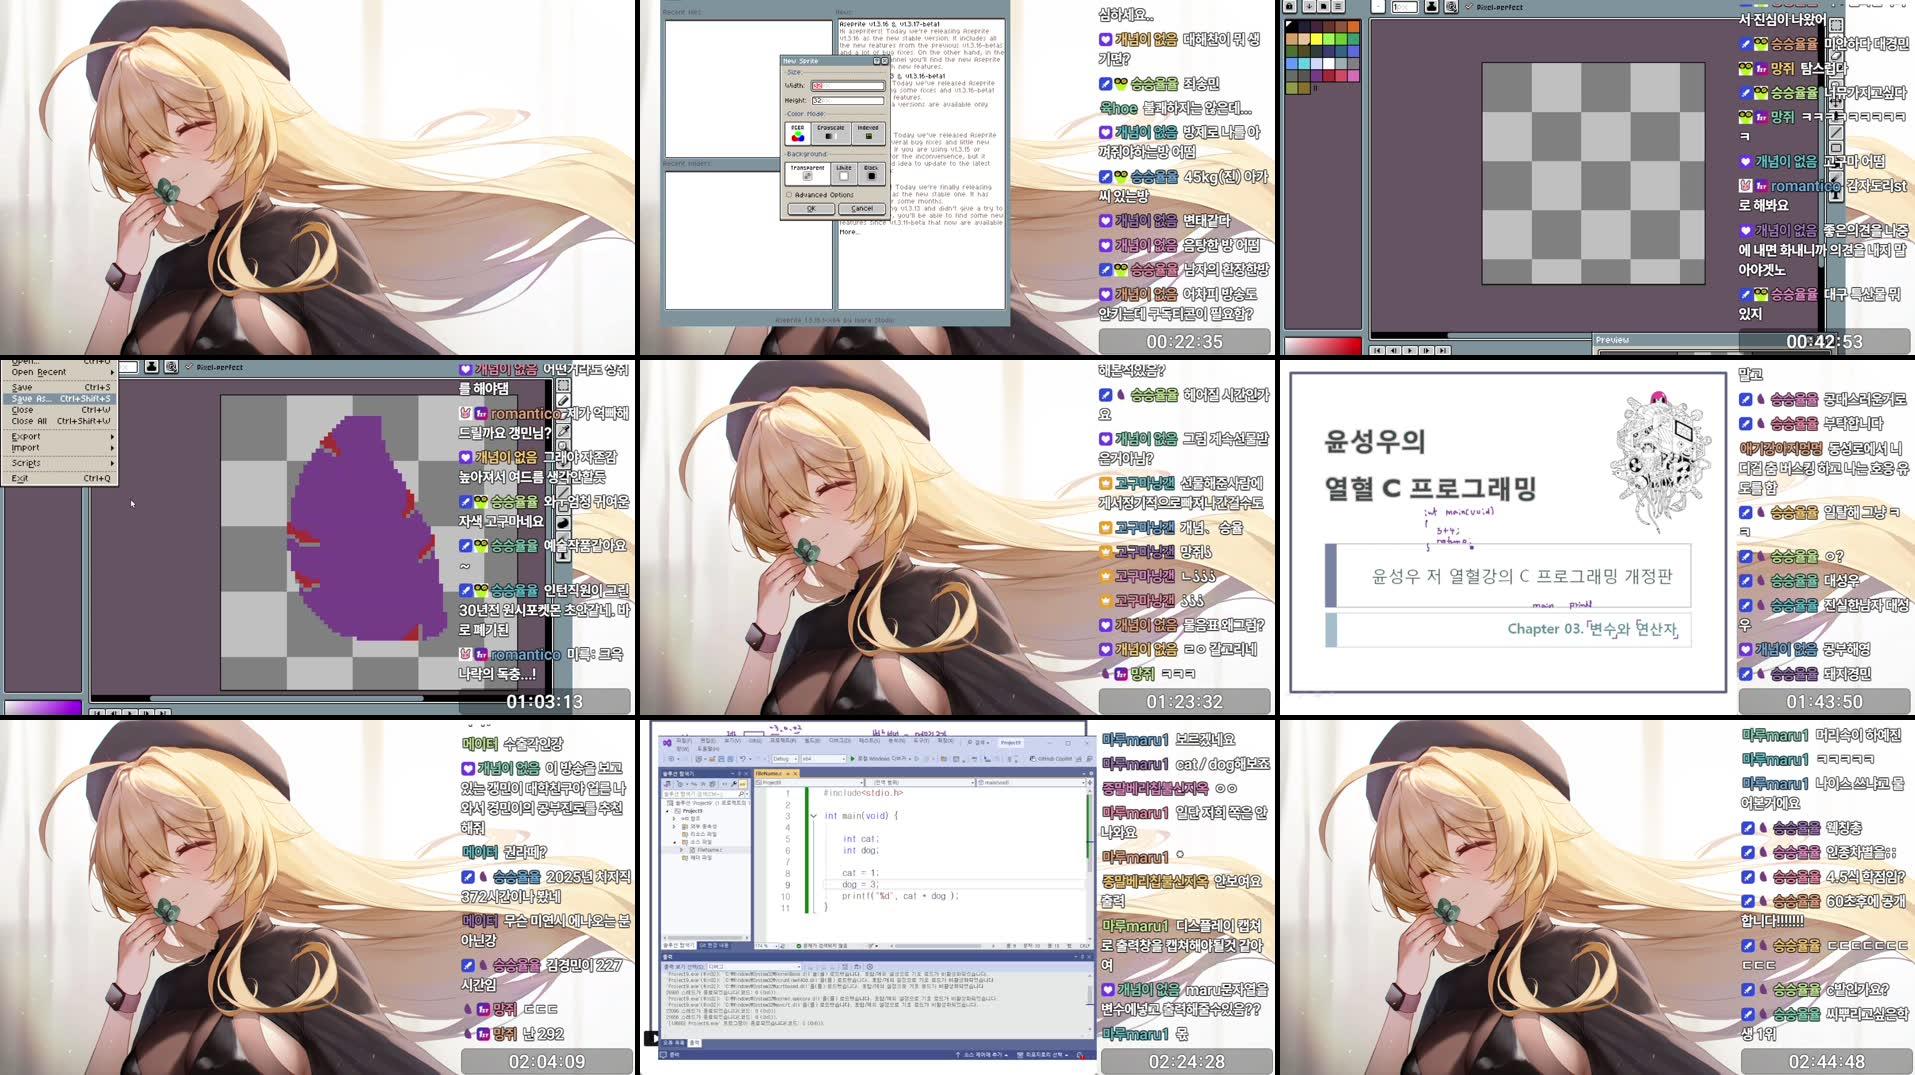The height and width of the screenshot is (1075, 1915).
Task: Click the palette edit lock icon
Action: pos(1289,6)
